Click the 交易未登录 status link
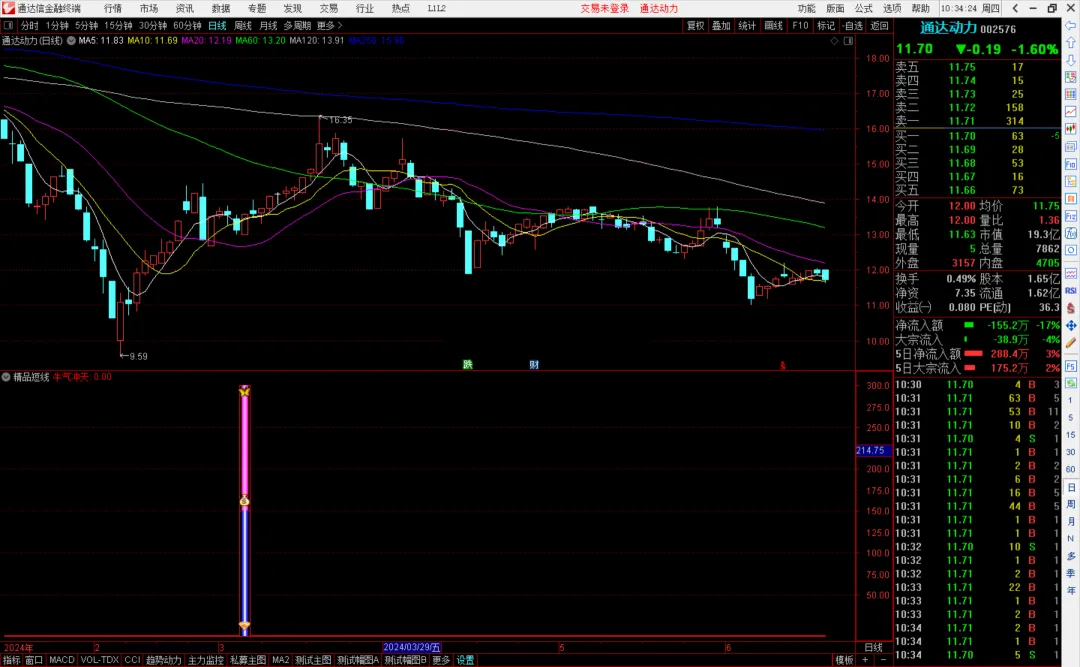This screenshot has width=1080, height=667. (604, 8)
